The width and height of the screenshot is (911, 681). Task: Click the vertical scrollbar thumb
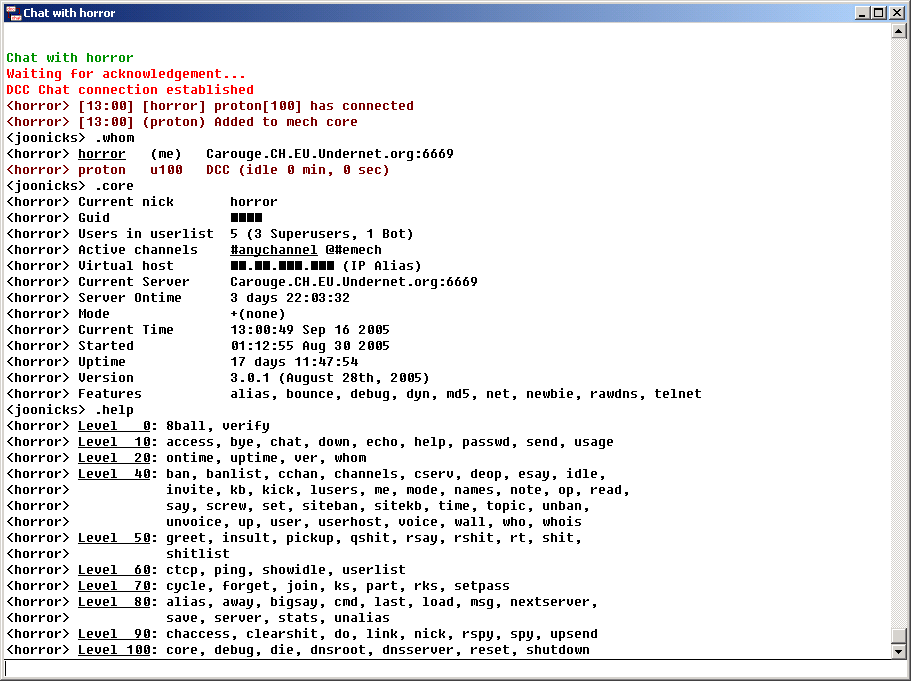pyautogui.click(x=898, y=635)
